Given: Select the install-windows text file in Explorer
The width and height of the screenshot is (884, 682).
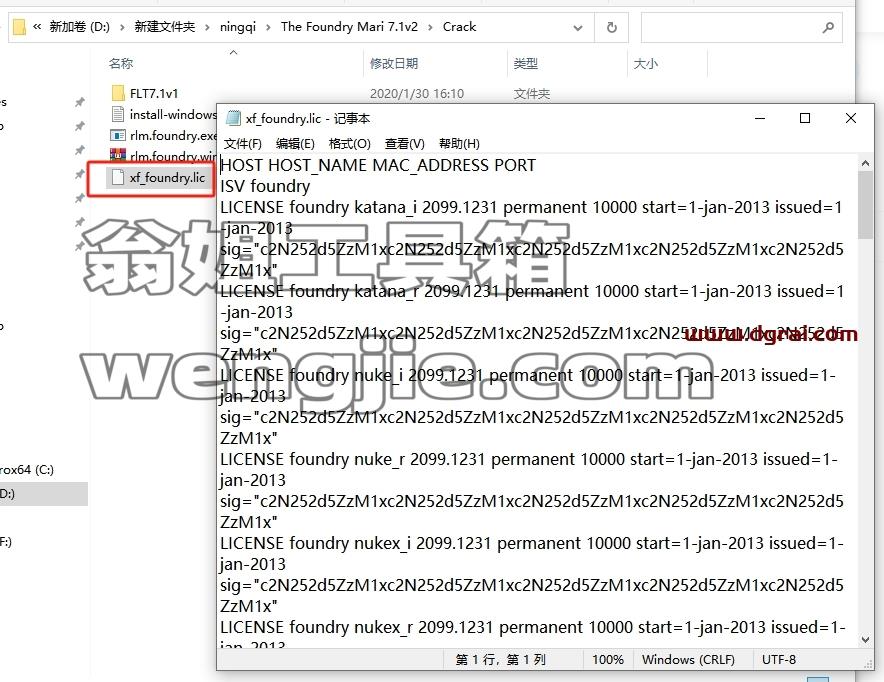Looking at the screenshot, I should [173, 114].
